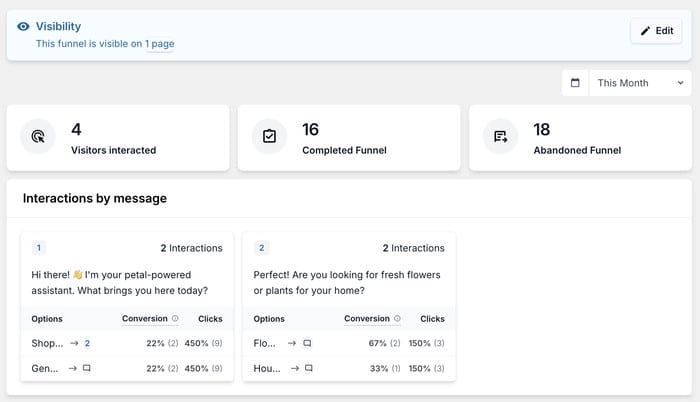The height and width of the screenshot is (402, 700).
Task: Click the chat icon in Gen... row
Action: (87, 368)
